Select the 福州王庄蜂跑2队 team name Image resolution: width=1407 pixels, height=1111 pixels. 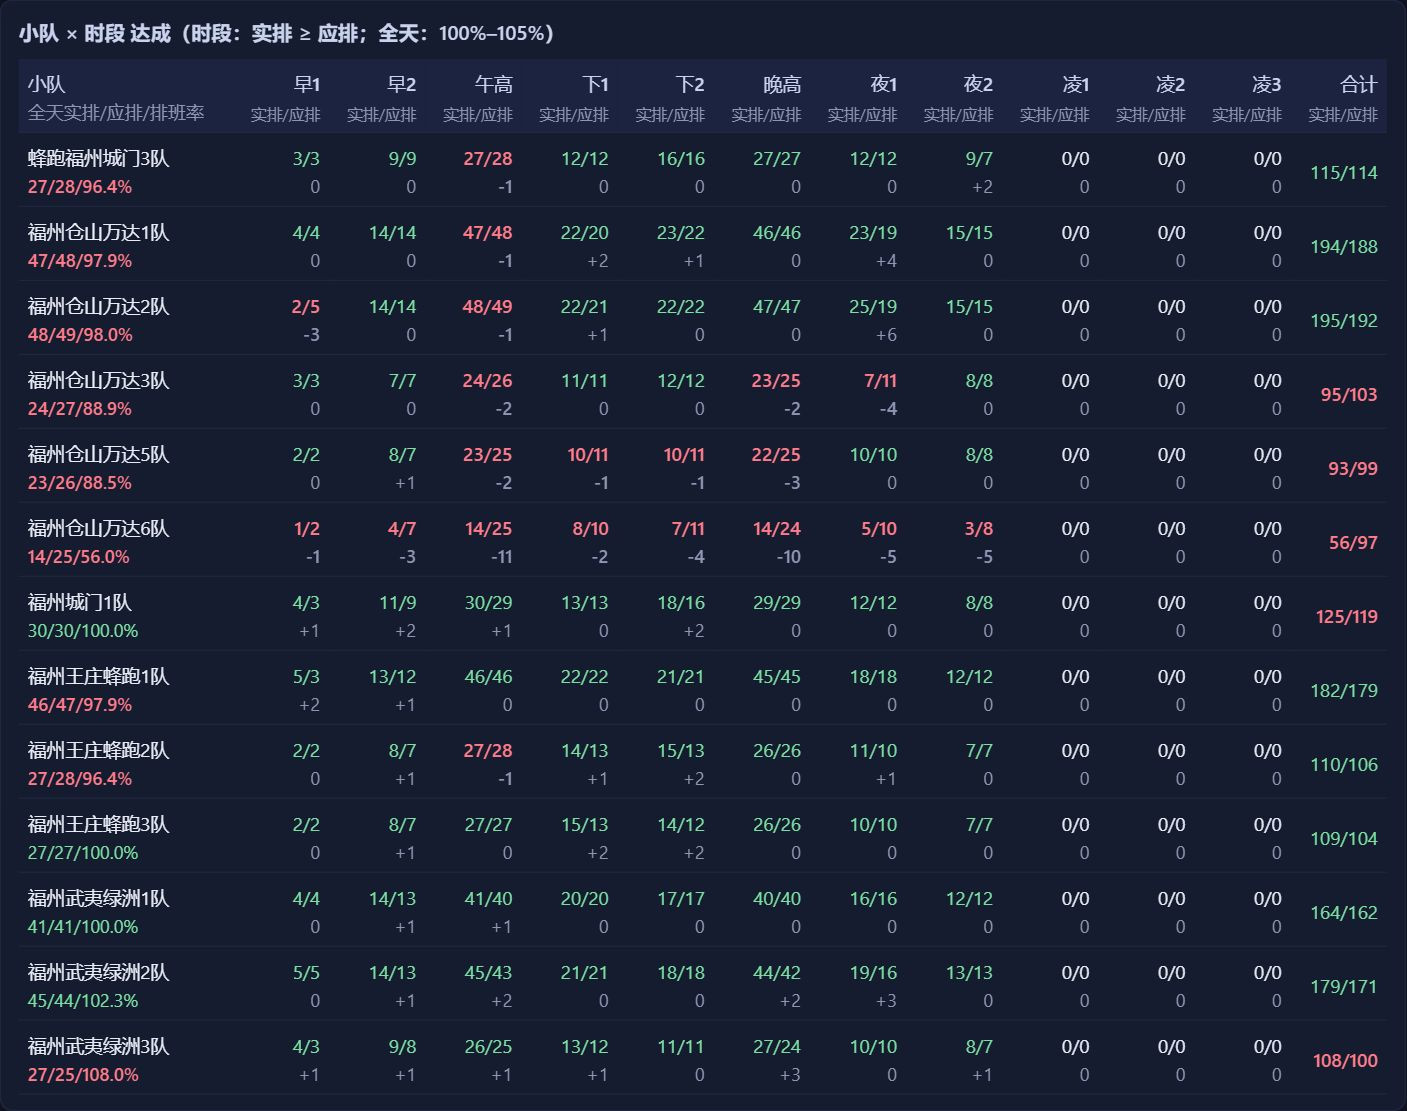pyautogui.click(x=99, y=751)
